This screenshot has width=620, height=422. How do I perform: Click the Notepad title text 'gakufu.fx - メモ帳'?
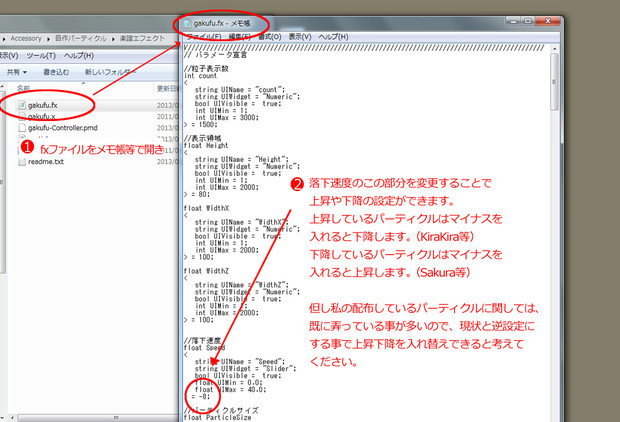221,23
